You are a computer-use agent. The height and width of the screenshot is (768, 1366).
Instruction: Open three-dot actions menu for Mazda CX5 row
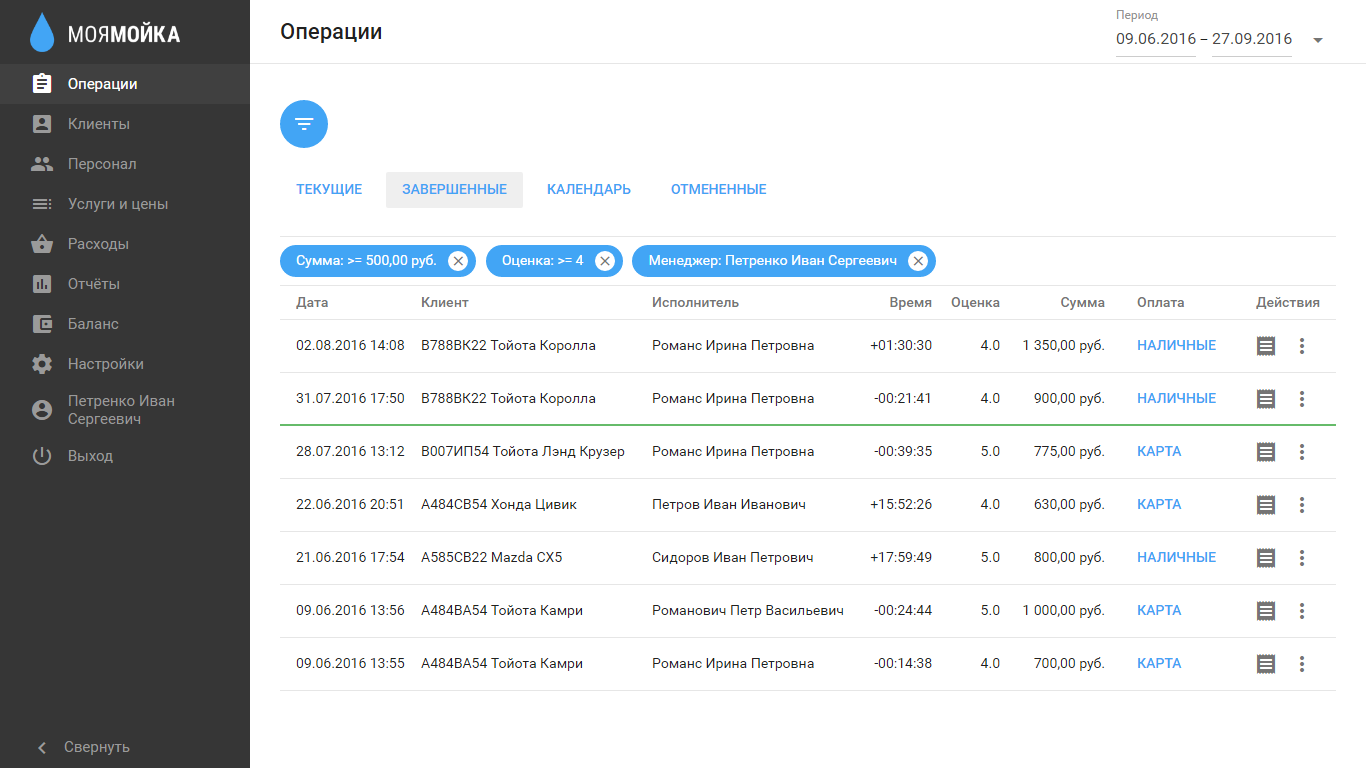(1302, 558)
